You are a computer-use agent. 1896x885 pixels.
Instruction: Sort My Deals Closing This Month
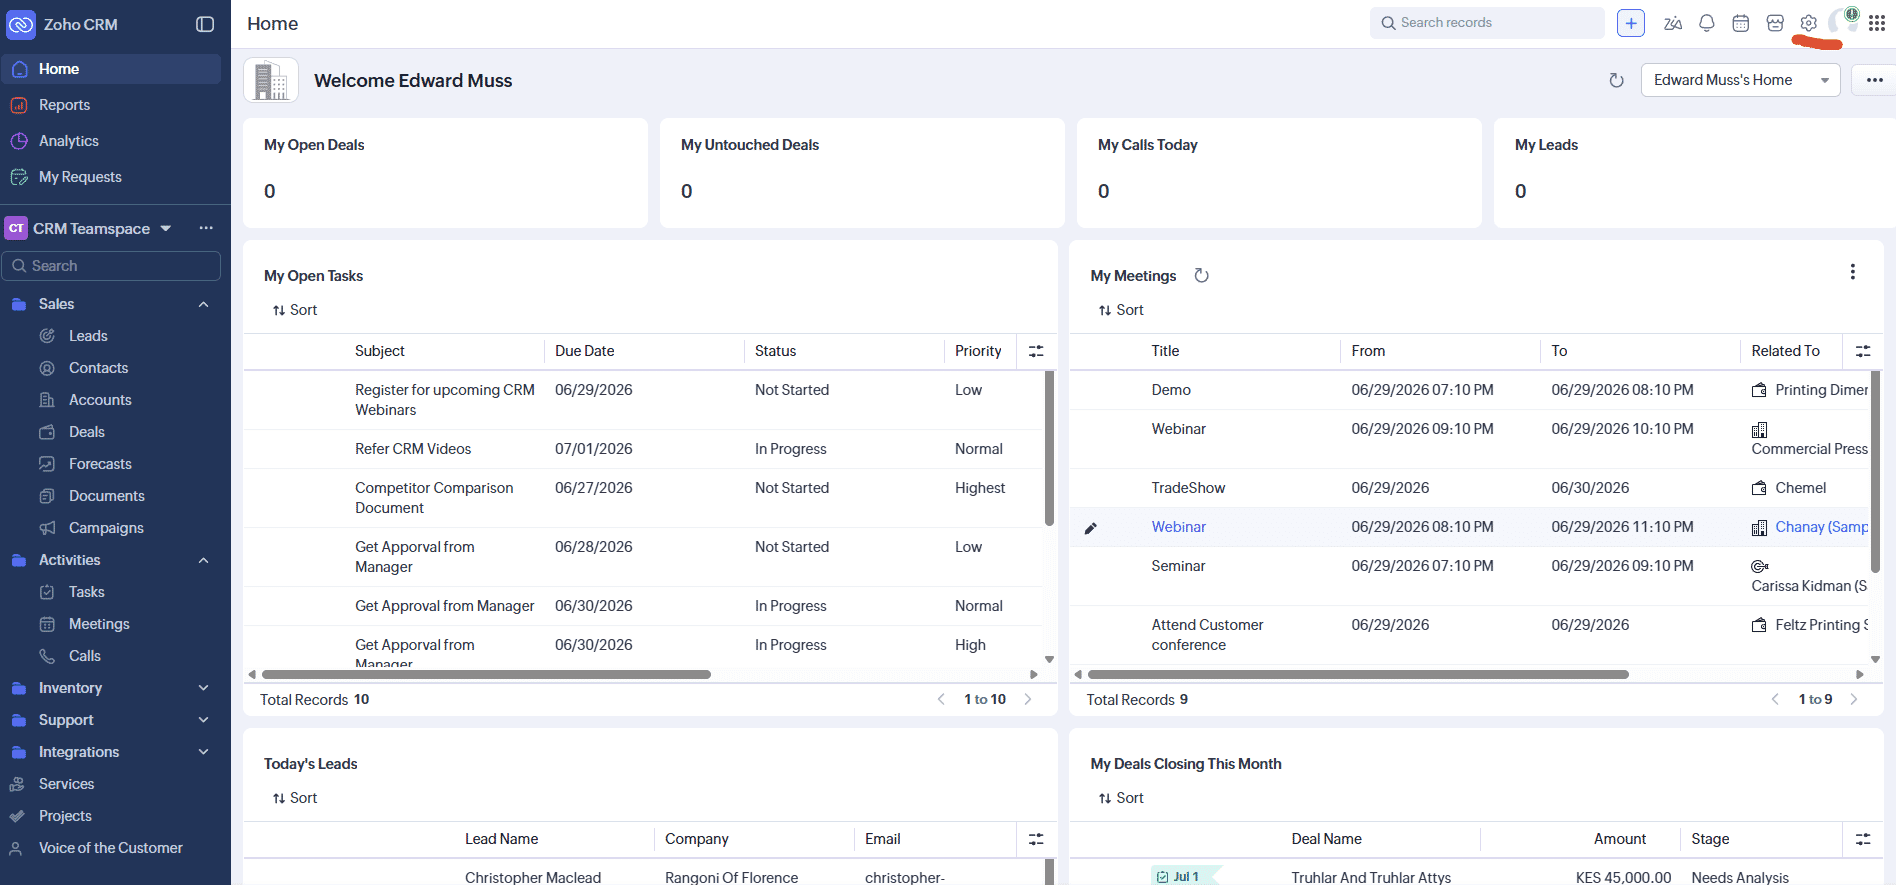[x=1121, y=798]
